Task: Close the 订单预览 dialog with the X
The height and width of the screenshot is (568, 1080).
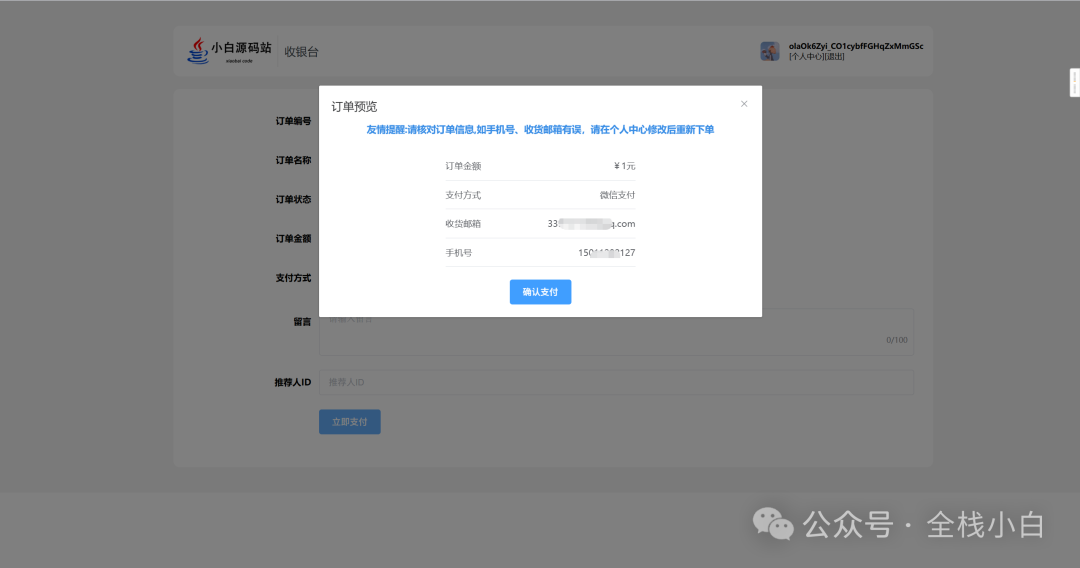Action: point(744,104)
